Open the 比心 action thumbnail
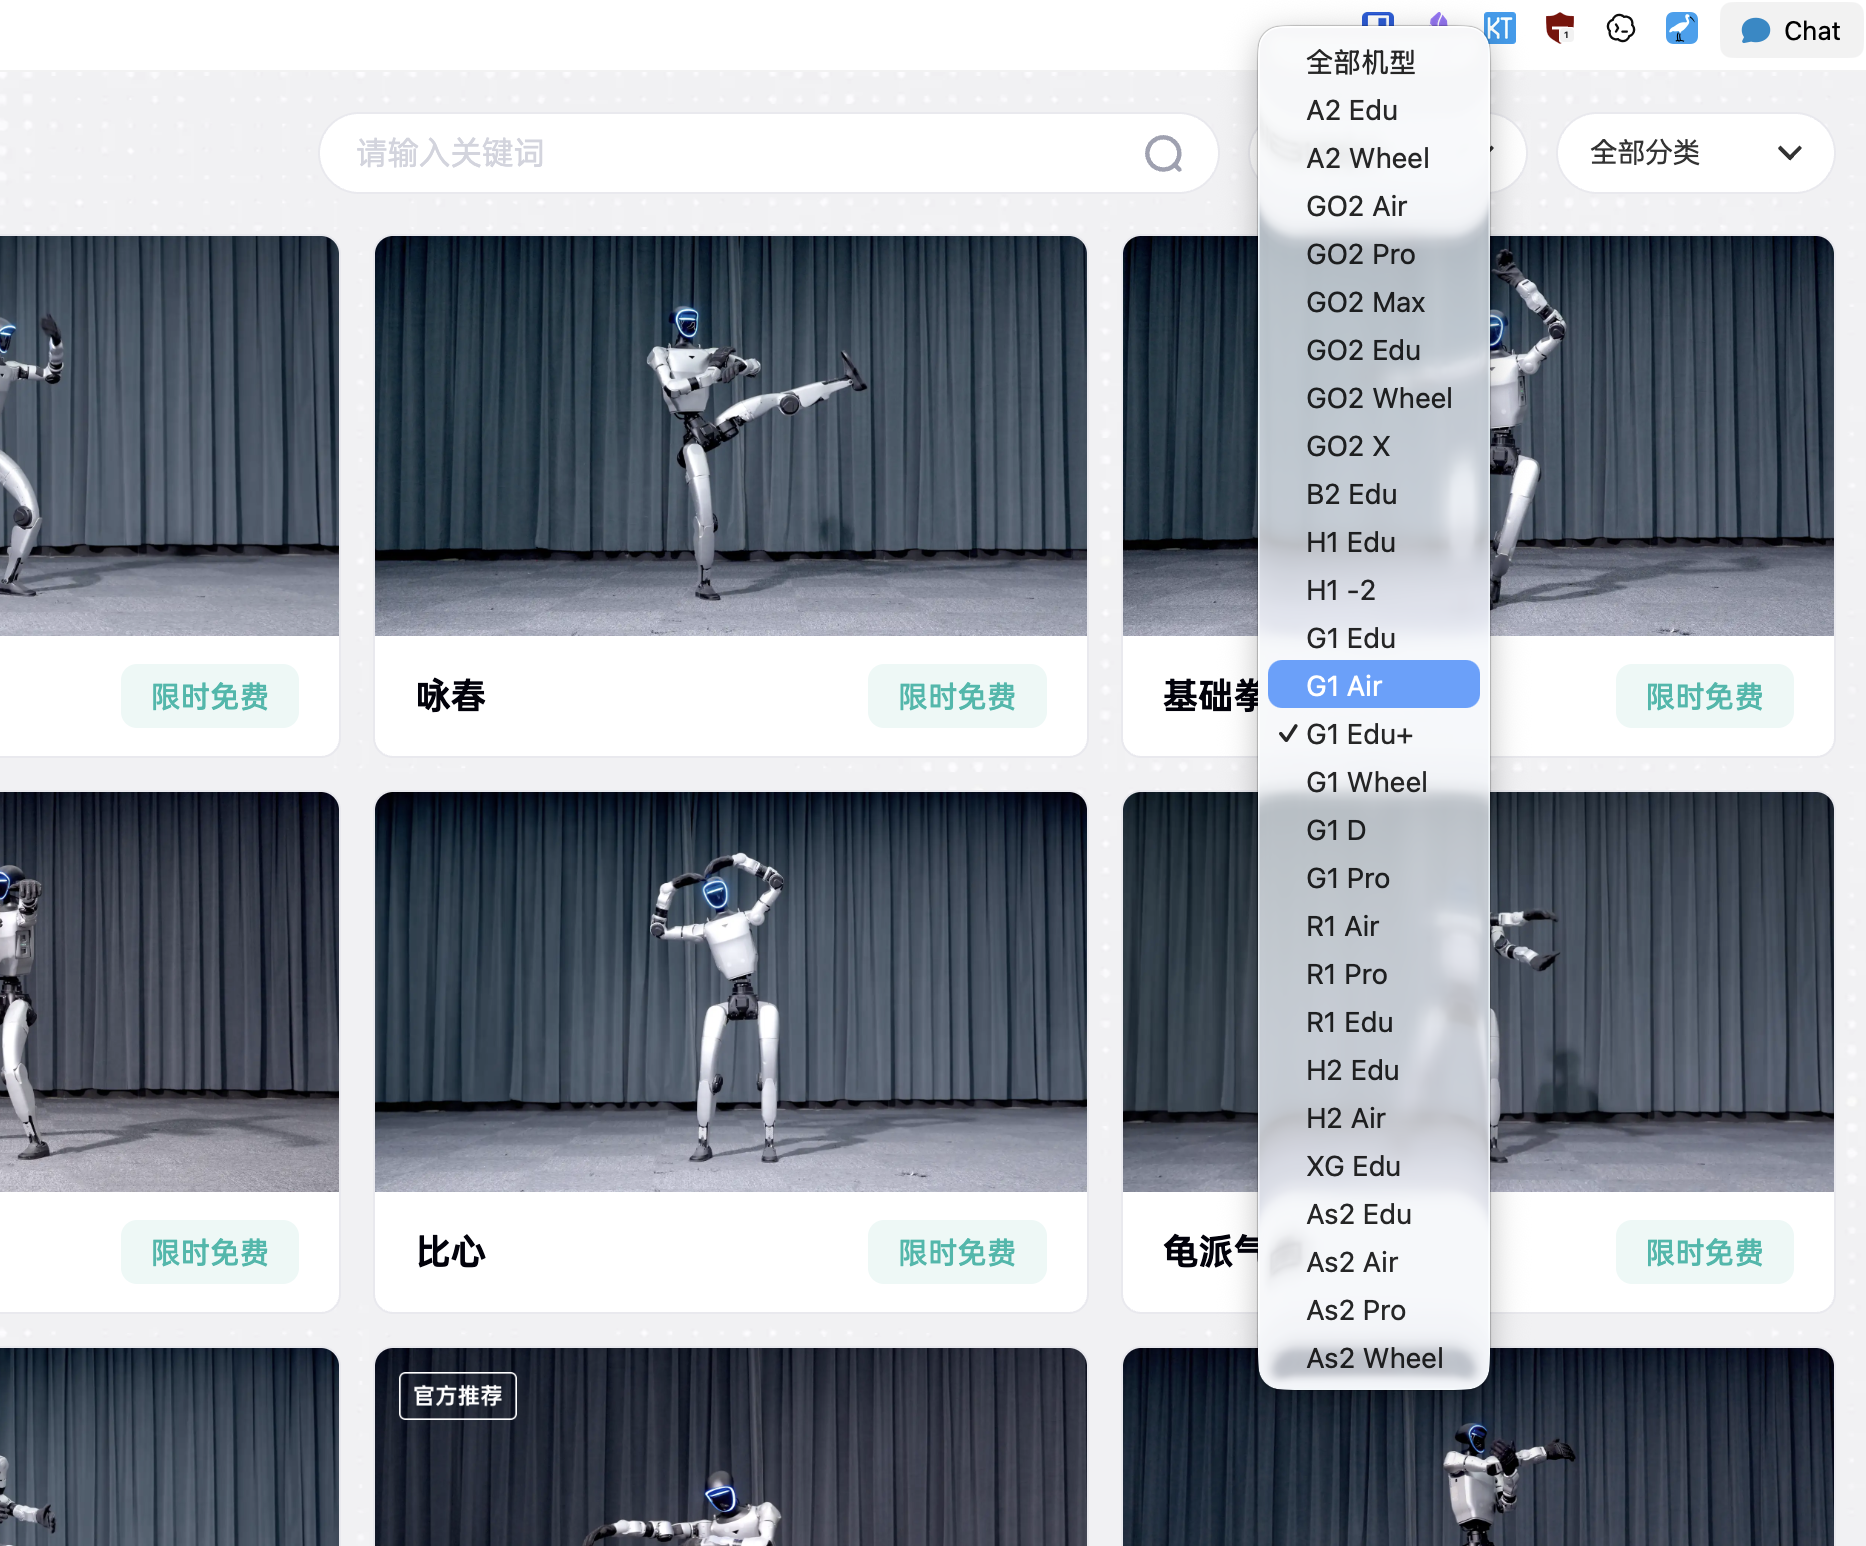Image resolution: width=1866 pixels, height=1546 pixels. [x=730, y=992]
